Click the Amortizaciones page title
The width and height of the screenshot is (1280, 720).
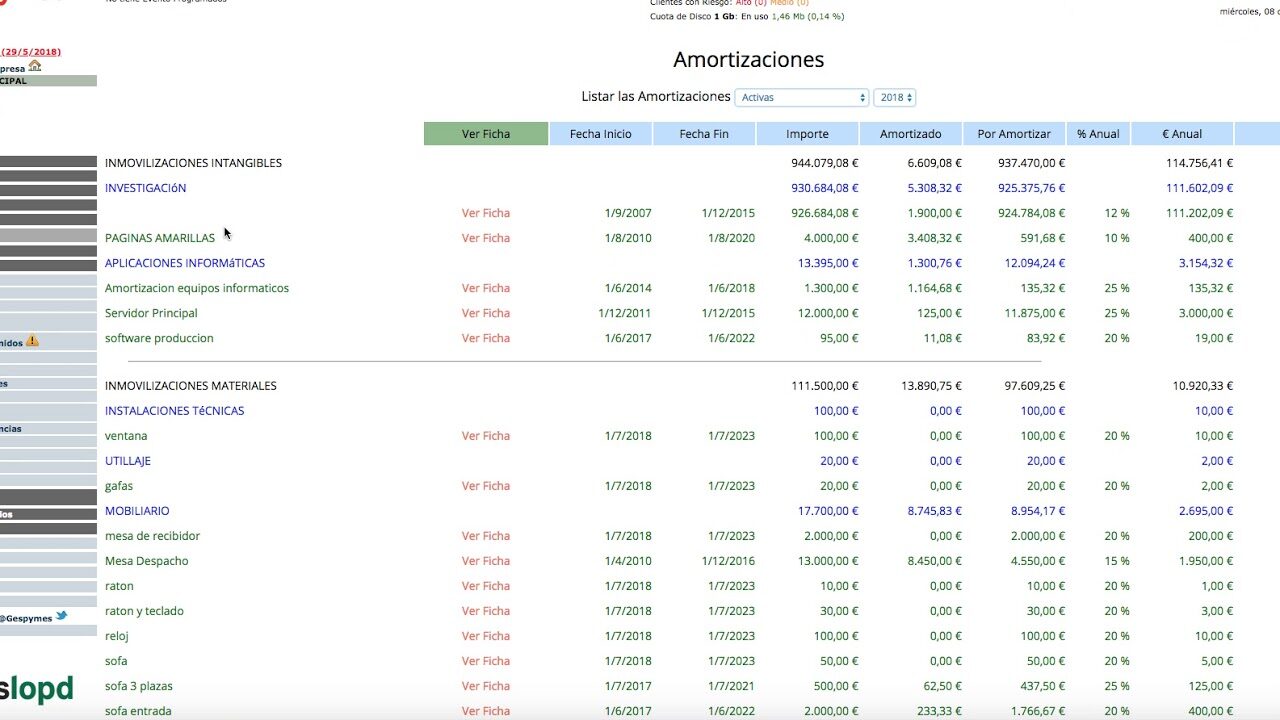point(749,60)
